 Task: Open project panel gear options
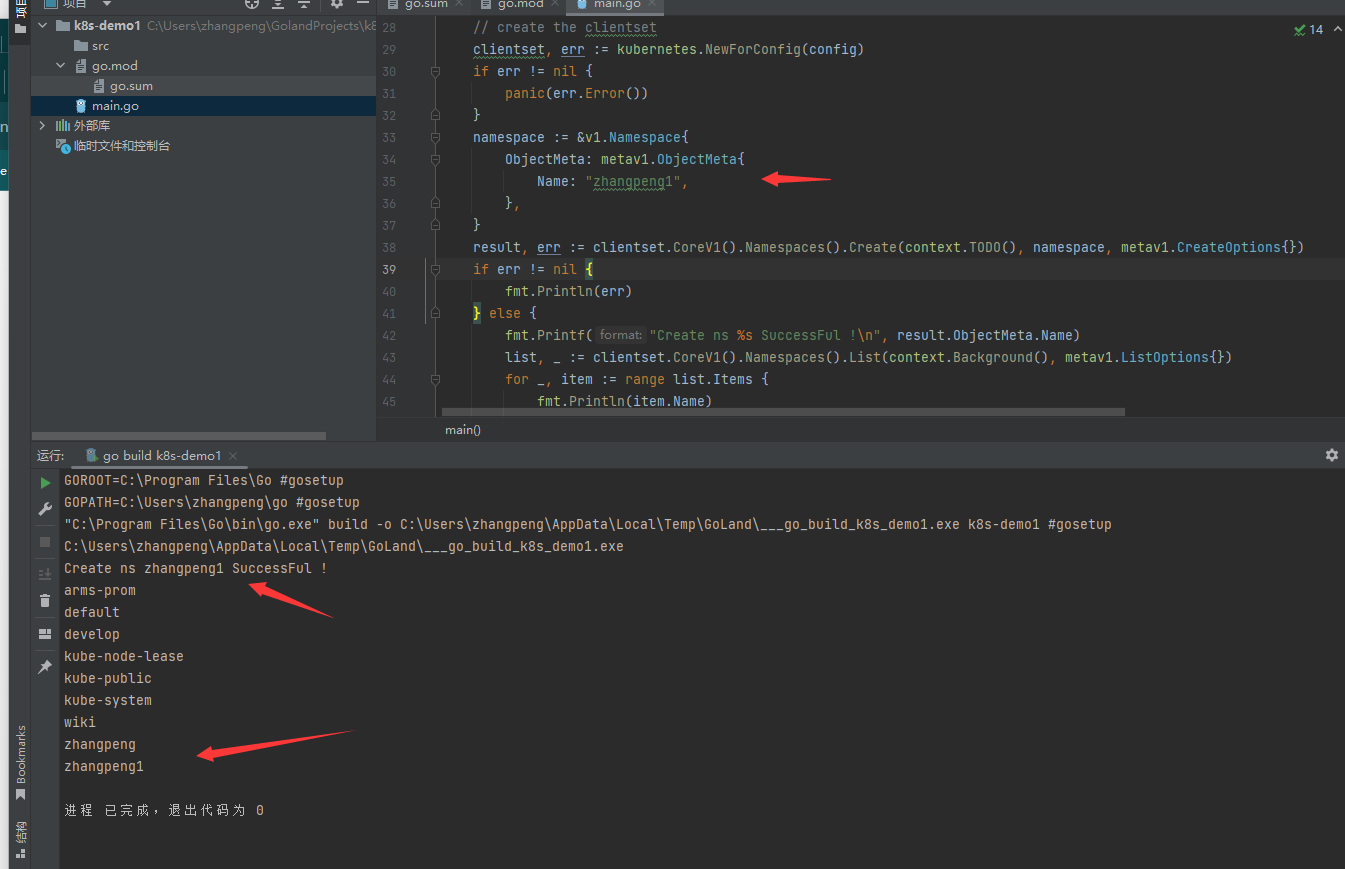pyautogui.click(x=337, y=4)
